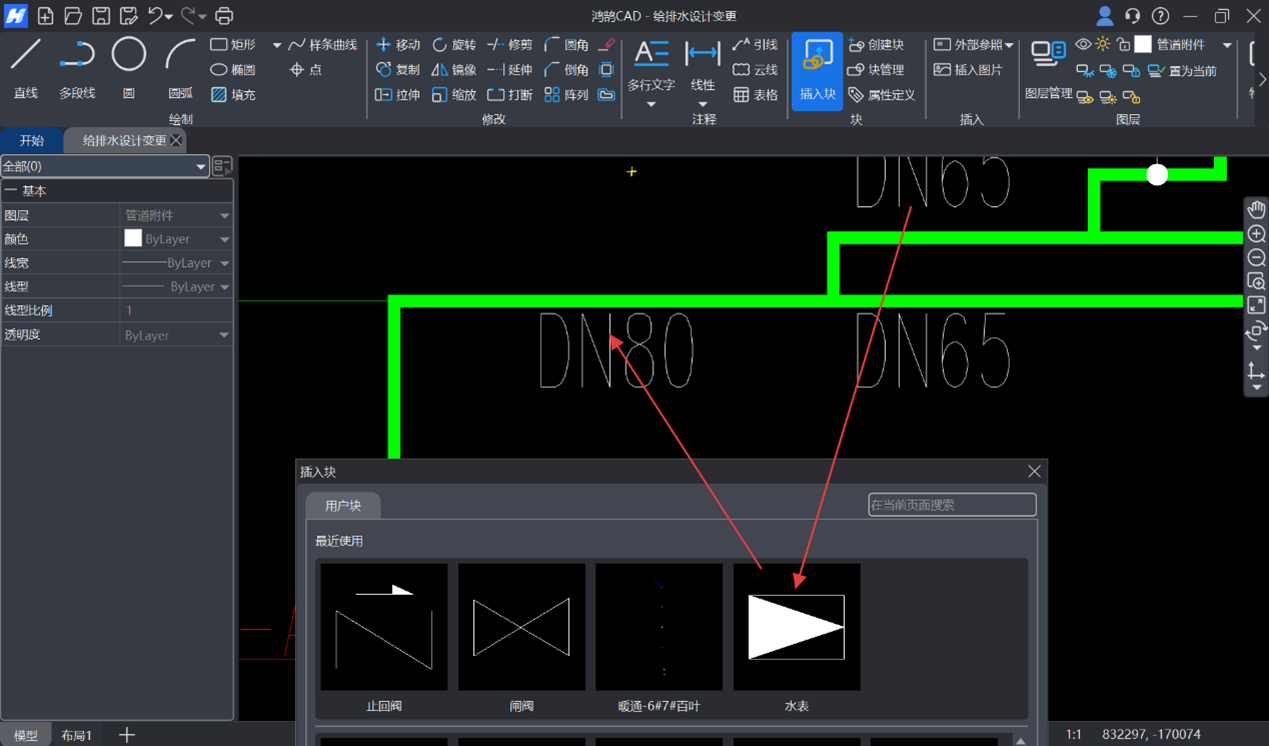Click the 镜像 mirror tool

click(454, 70)
